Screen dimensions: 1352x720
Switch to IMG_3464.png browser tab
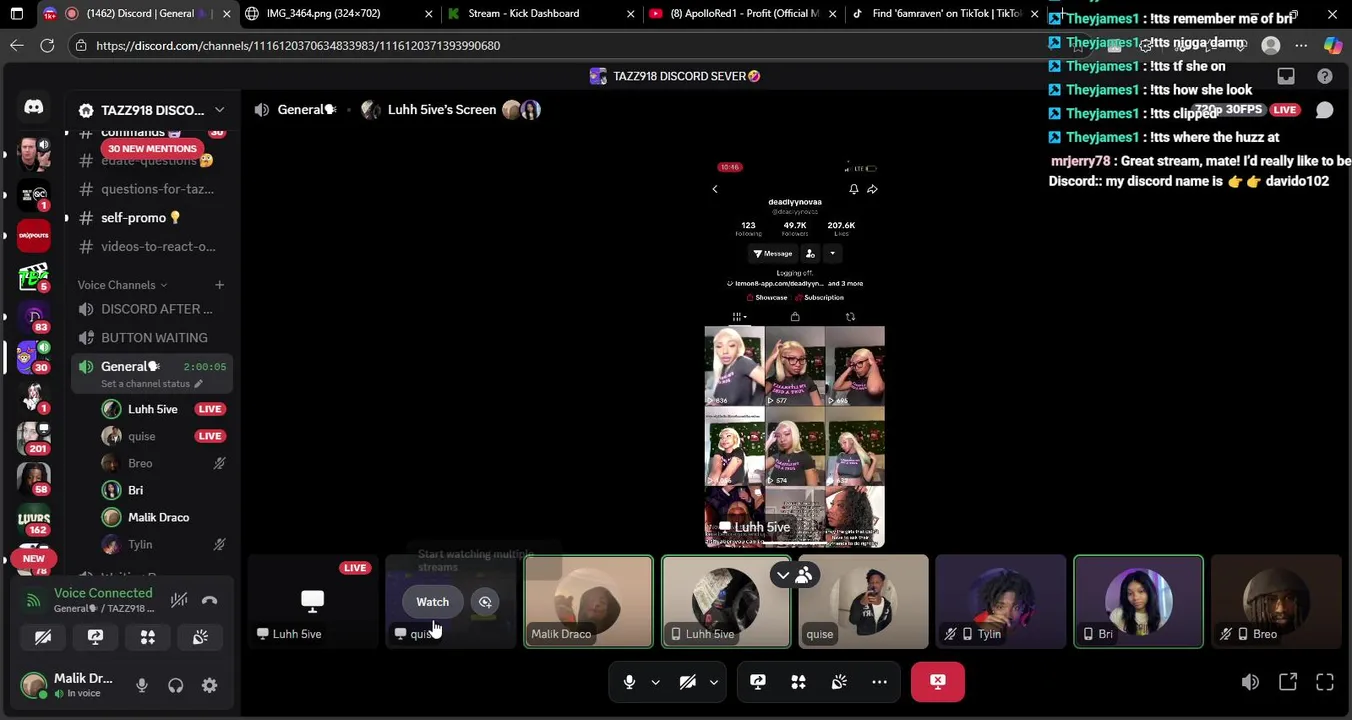[x=340, y=14]
